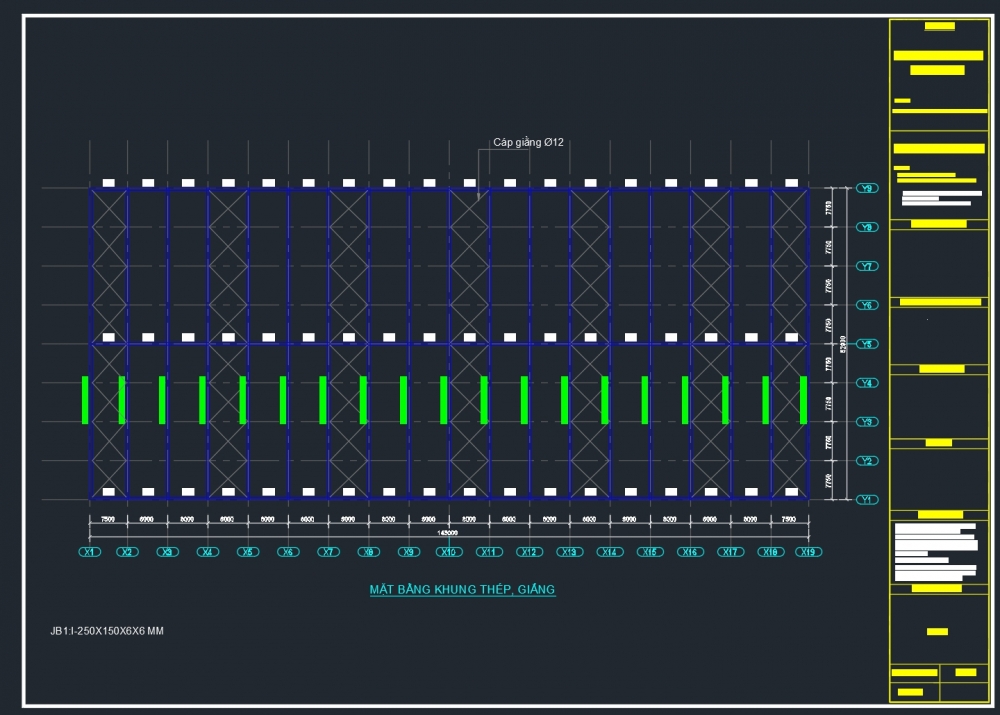Select the overall vertical dimension beside Y5
Image resolution: width=1000 pixels, height=715 pixels.
click(843, 344)
